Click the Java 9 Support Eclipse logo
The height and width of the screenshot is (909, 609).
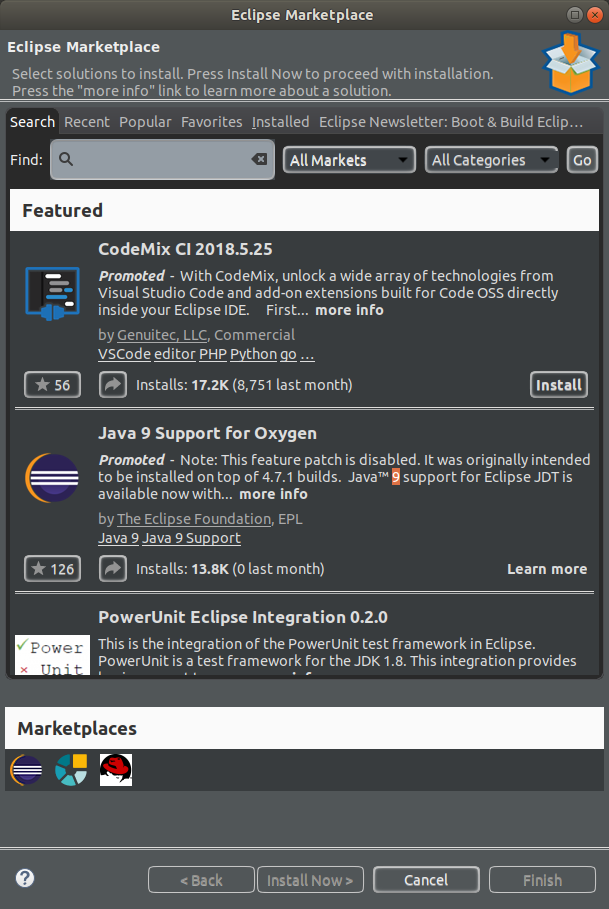(x=52, y=478)
